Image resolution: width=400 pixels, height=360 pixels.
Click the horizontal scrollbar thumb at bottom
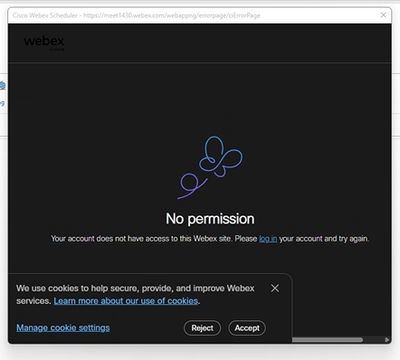point(327,340)
